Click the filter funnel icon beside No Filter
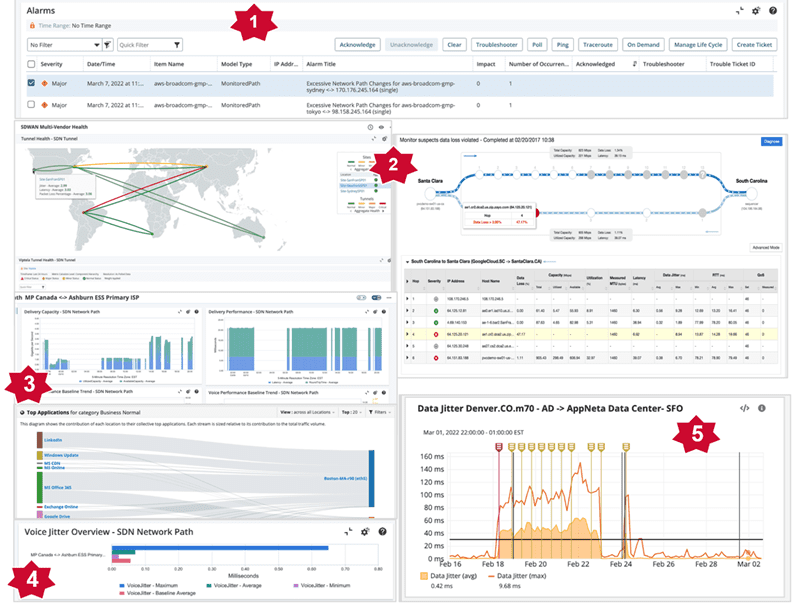 click(x=107, y=45)
